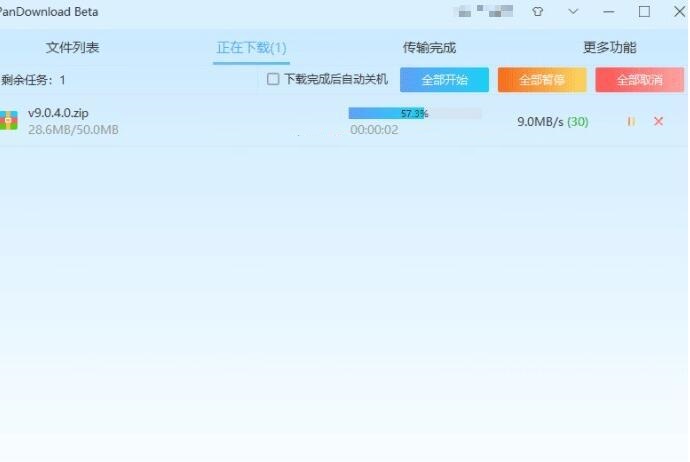Pause the v9.0.4.0.zip download
The width and height of the screenshot is (690, 462).
(631, 121)
